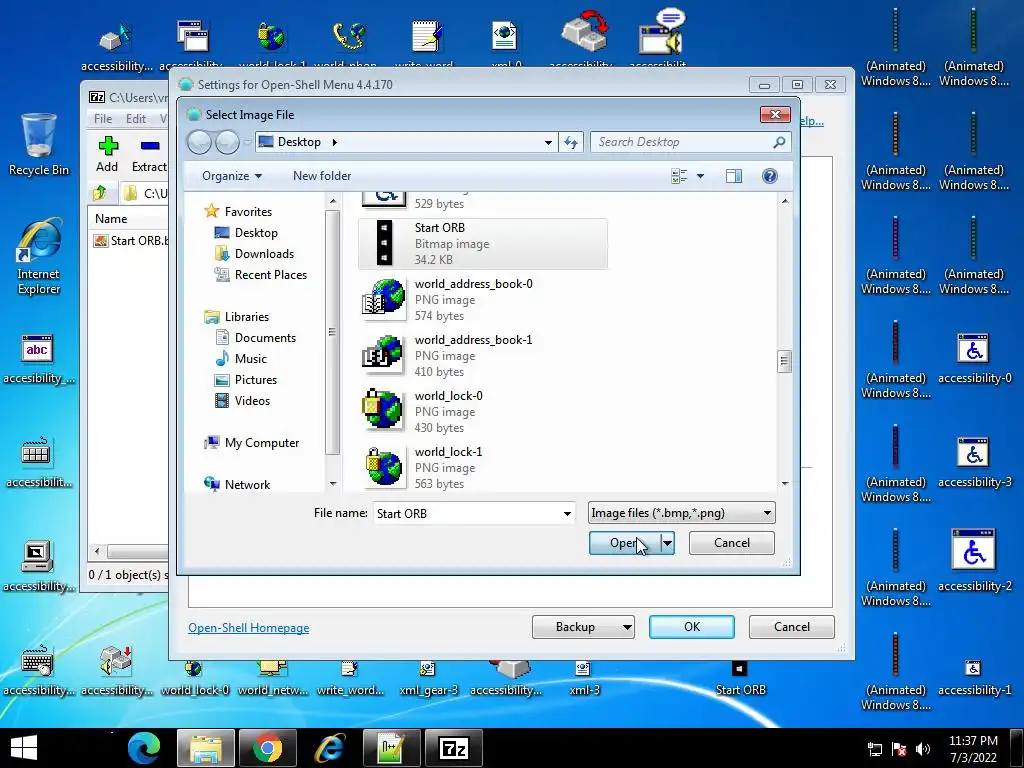Viewport: 1024px width, 768px height.
Task: Open Videos library
Action: pyautogui.click(x=243, y=400)
